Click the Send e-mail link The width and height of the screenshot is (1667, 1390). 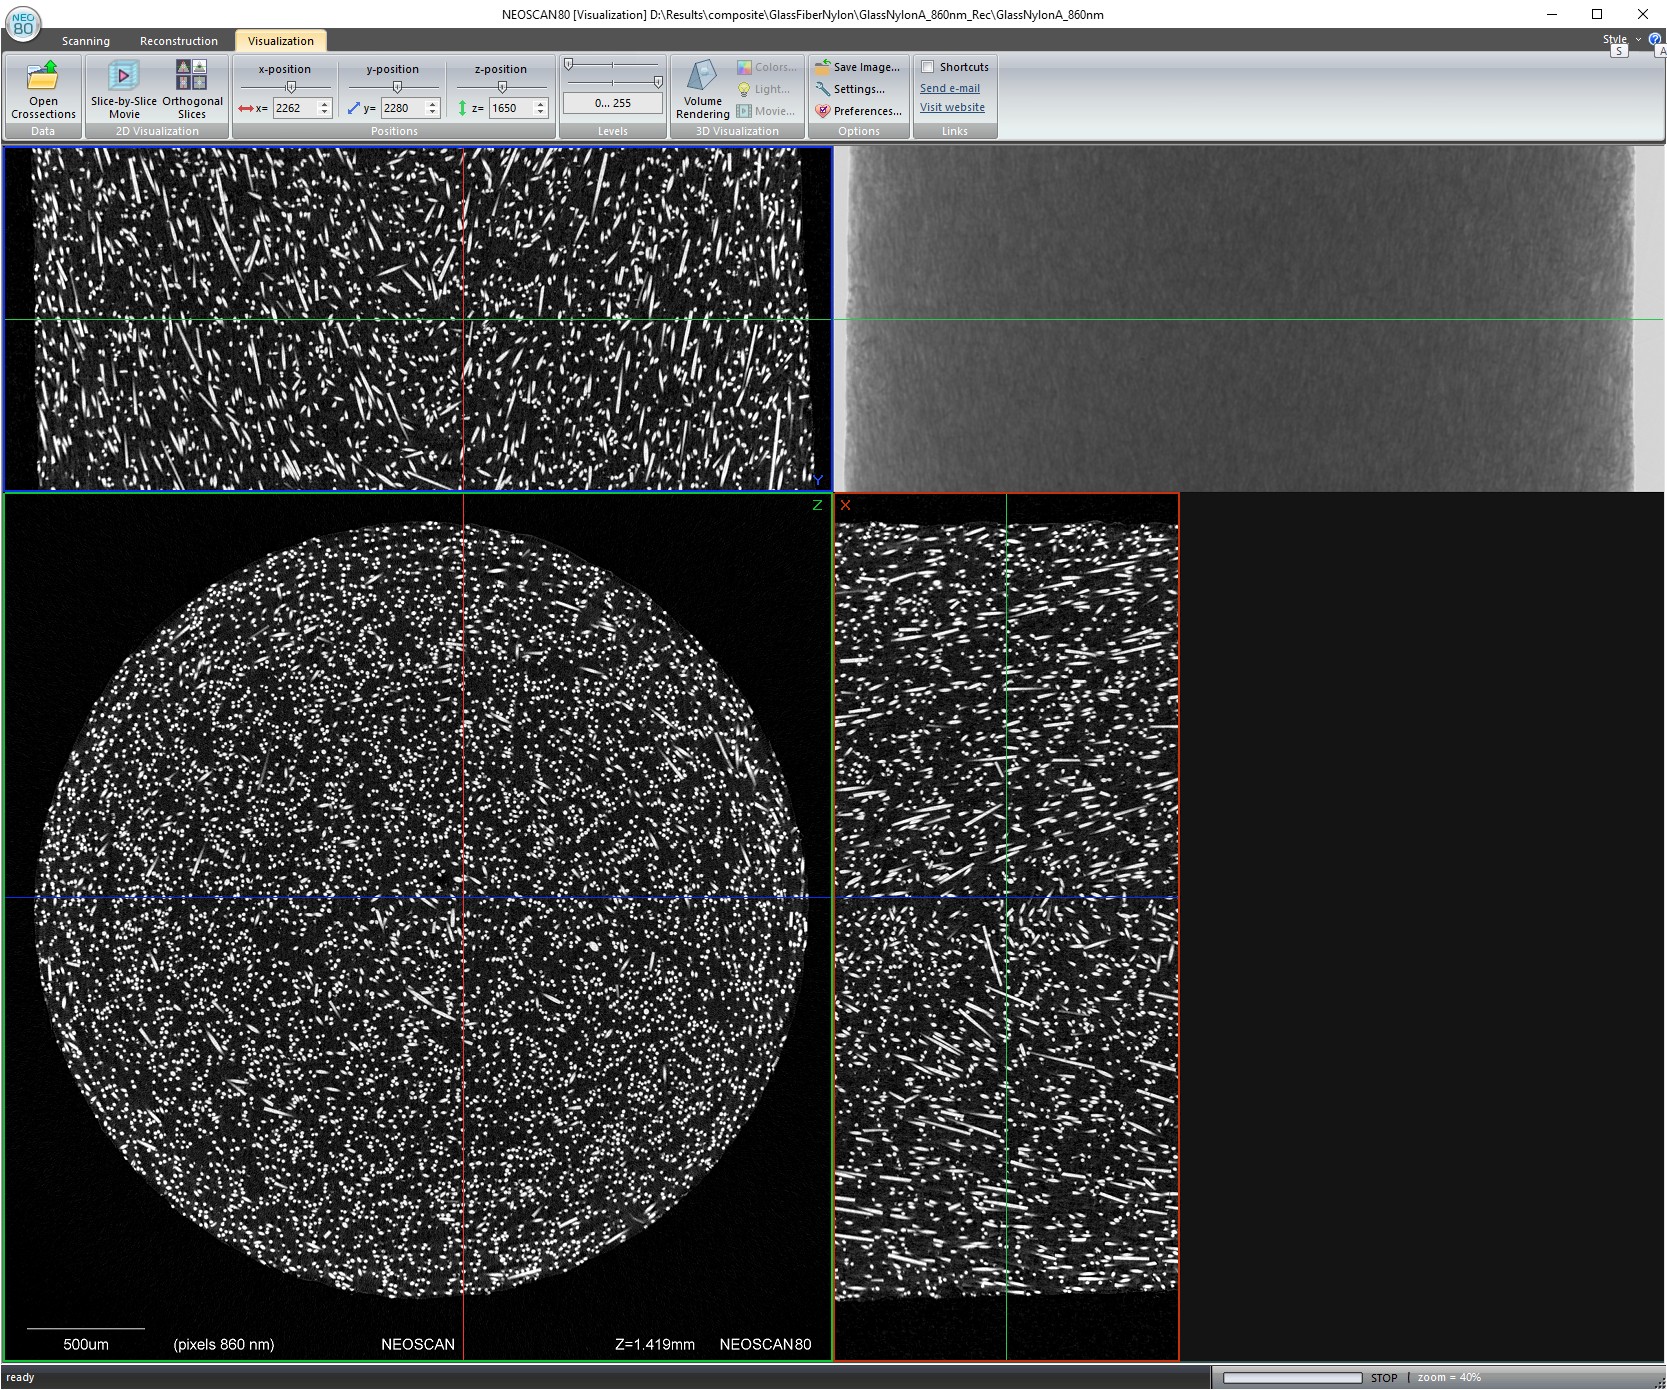(x=950, y=88)
